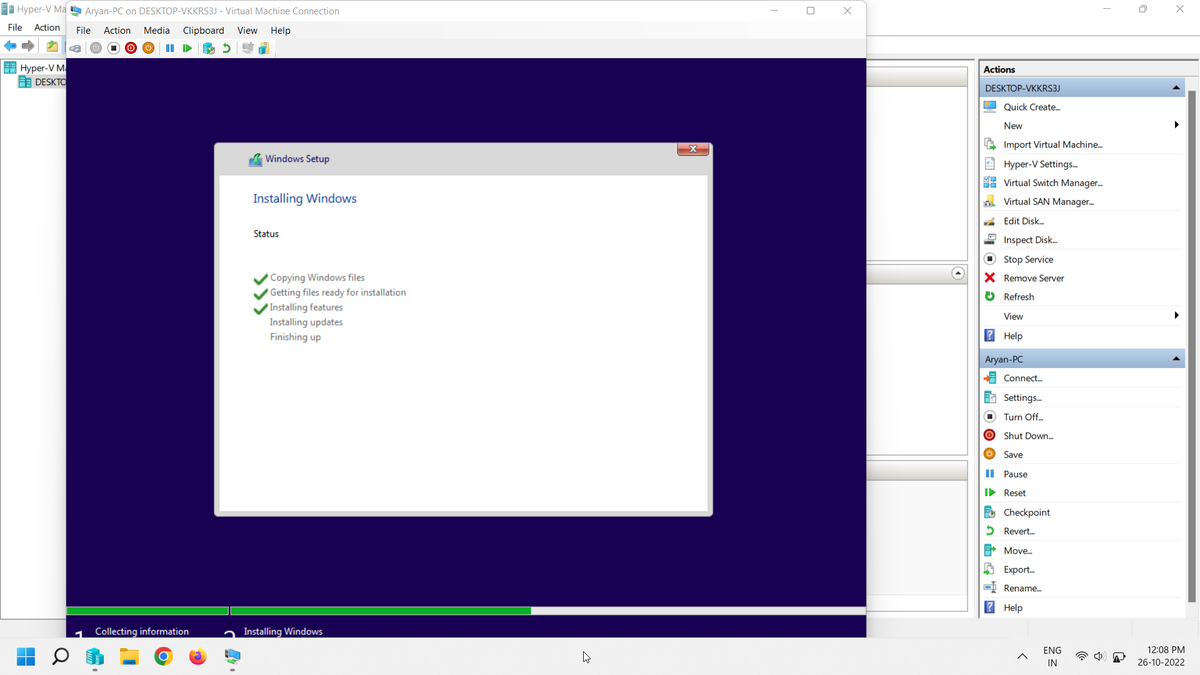
Task: Open Help under DESKTOP-VKKRS3J actions
Action: coord(1013,336)
